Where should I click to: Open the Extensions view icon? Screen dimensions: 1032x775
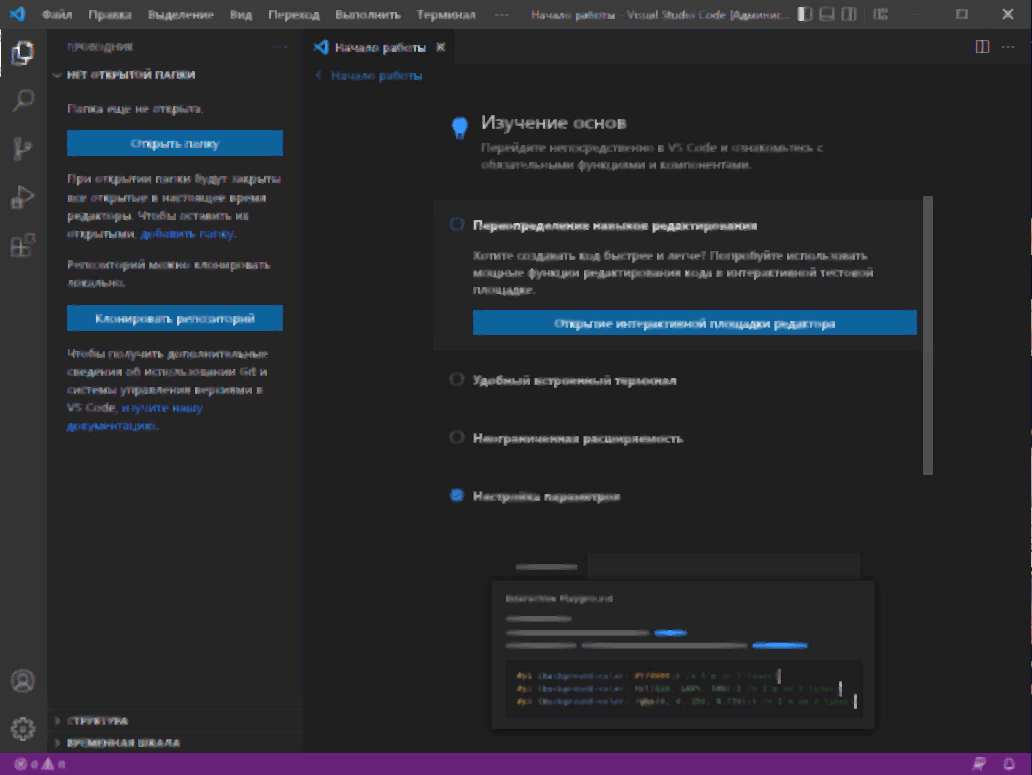23,245
